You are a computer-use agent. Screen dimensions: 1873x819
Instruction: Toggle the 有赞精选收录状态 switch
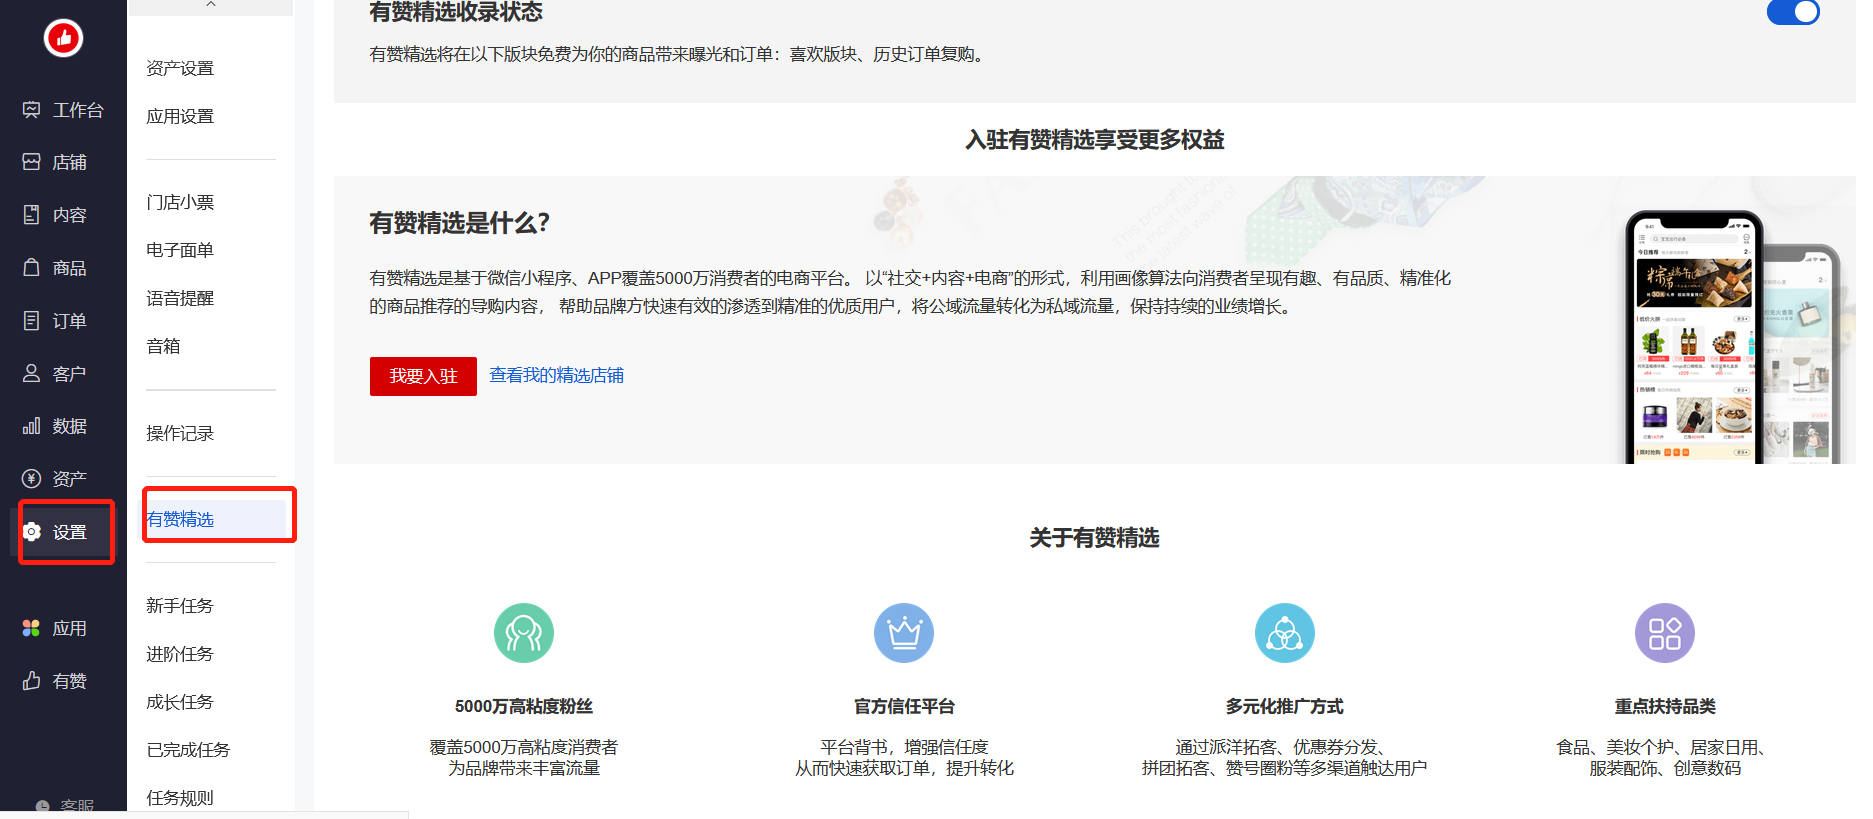click(1793, 12)
